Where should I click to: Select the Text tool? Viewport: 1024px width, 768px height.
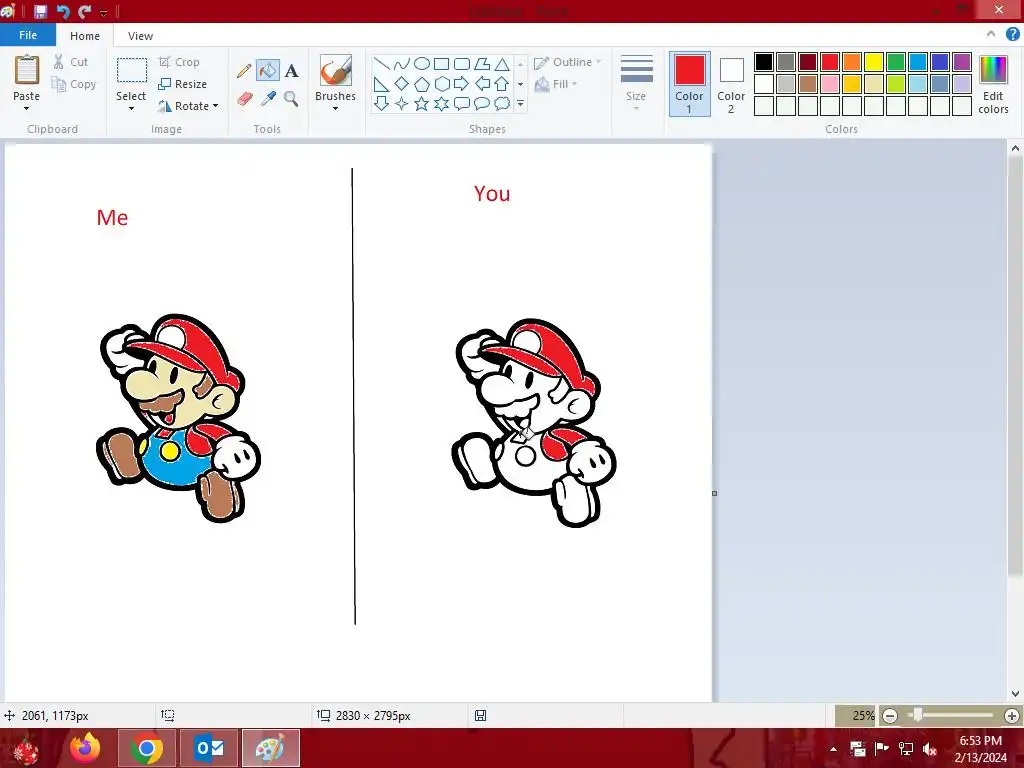pyautogui.click(x=291, y=71)
